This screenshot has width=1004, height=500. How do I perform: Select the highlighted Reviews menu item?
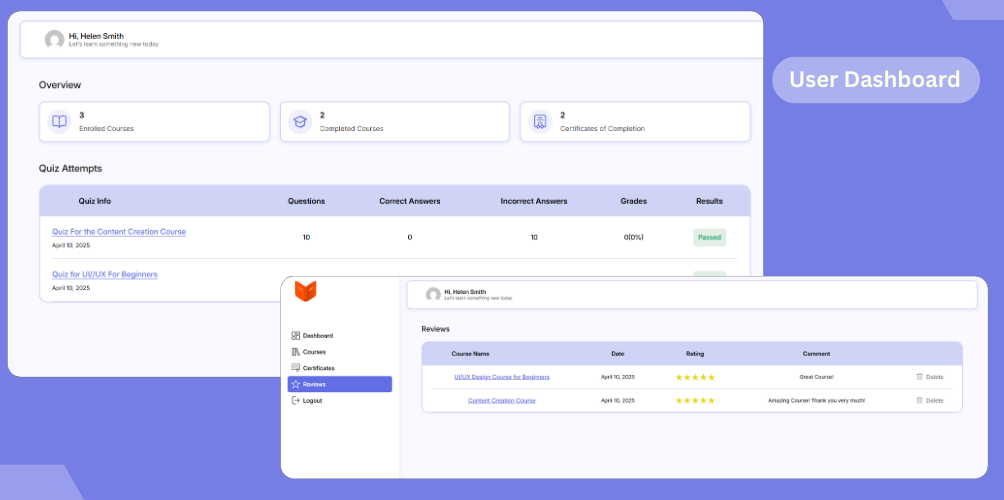339,384
